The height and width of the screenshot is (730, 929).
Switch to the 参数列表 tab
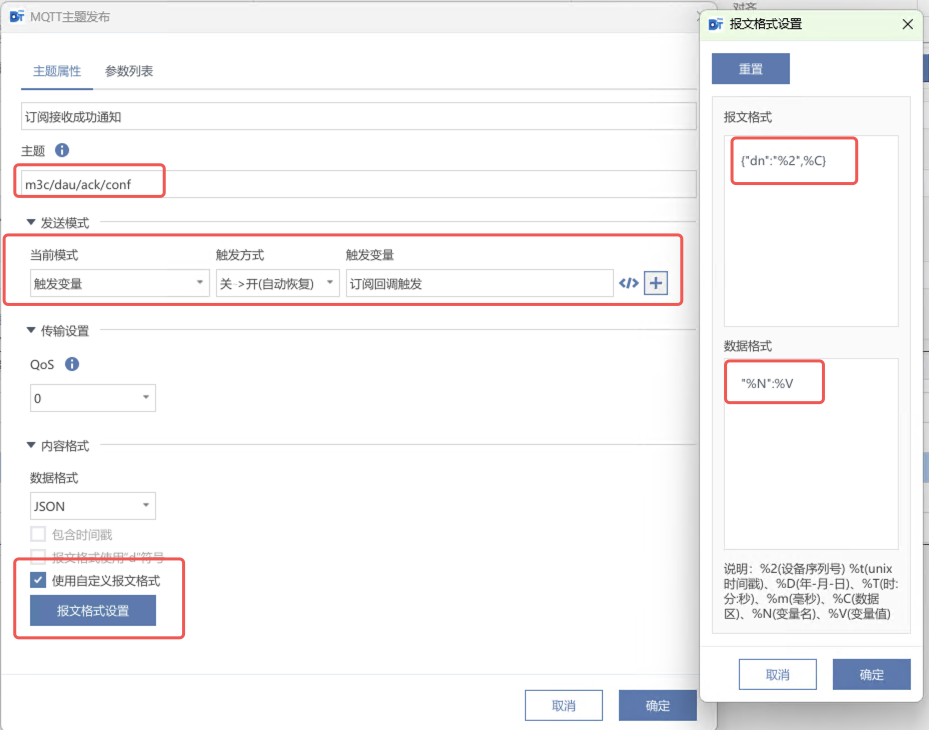point(129,71)
